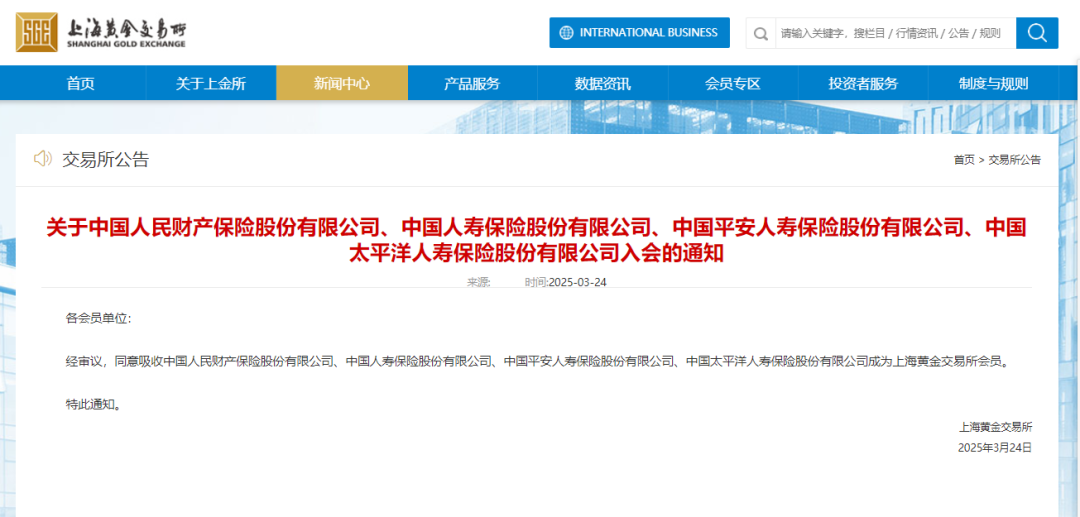Click the 交易所公告 breadcrumb link
This screenshot has width=1080, height=517.
(x=1014, y=160)
